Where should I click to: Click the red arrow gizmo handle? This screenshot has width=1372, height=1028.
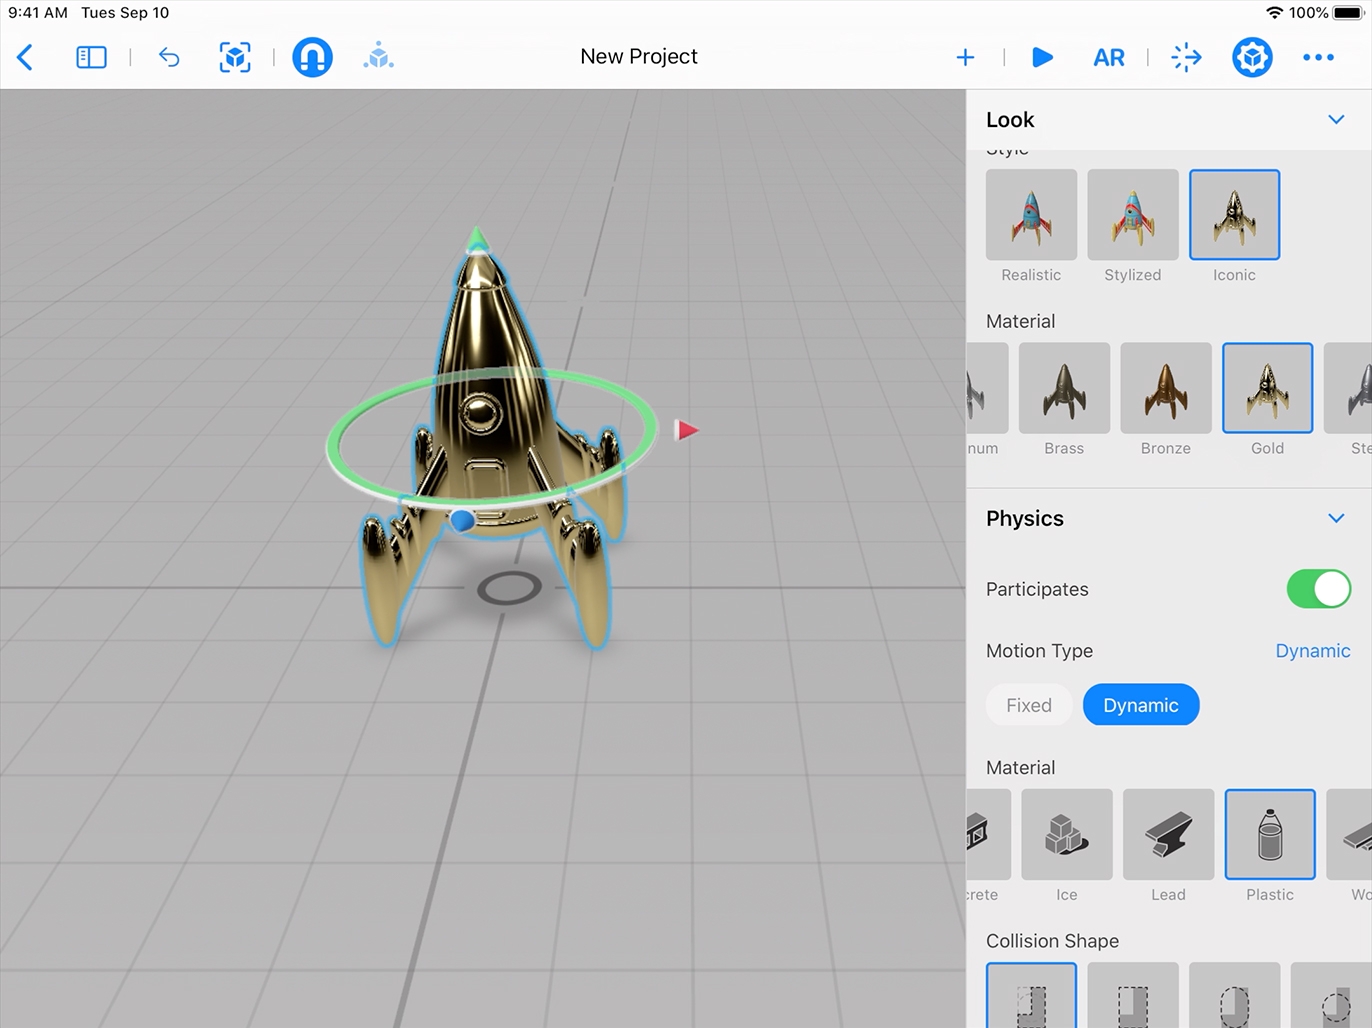tap(687, 430)
